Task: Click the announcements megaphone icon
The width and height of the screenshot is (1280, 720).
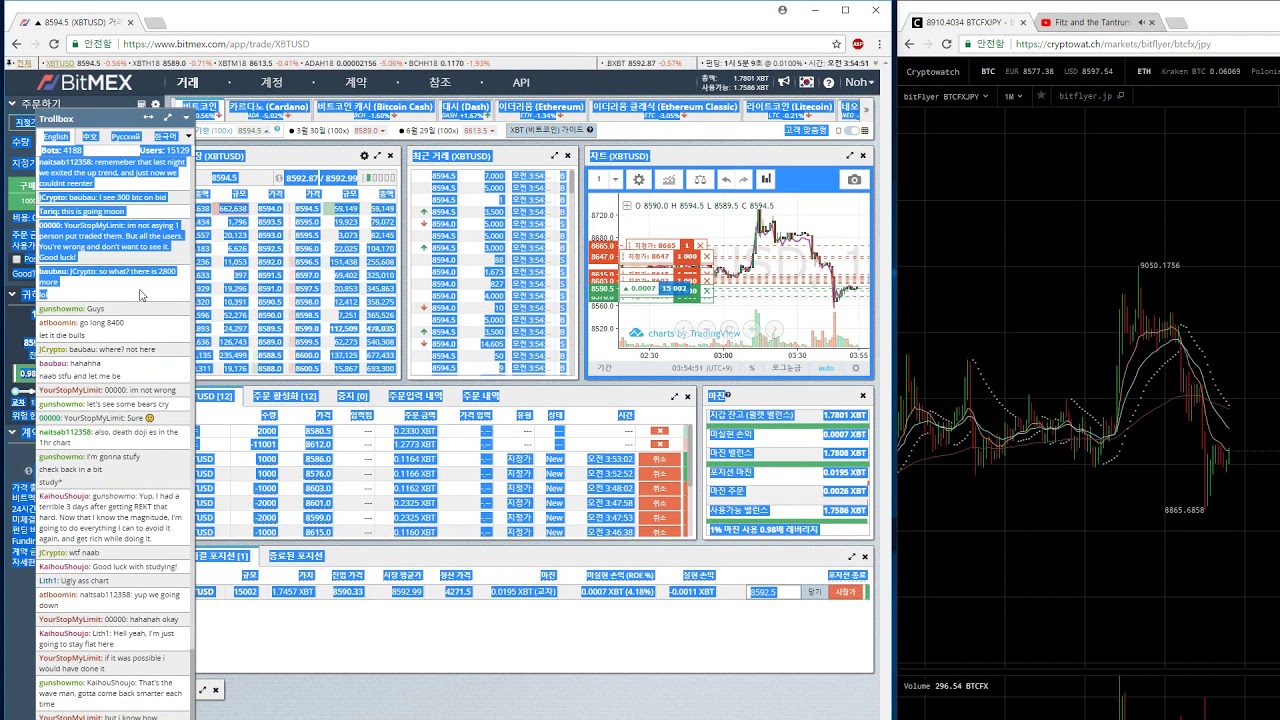Action: pyautogui.click(x=785, y=82)
